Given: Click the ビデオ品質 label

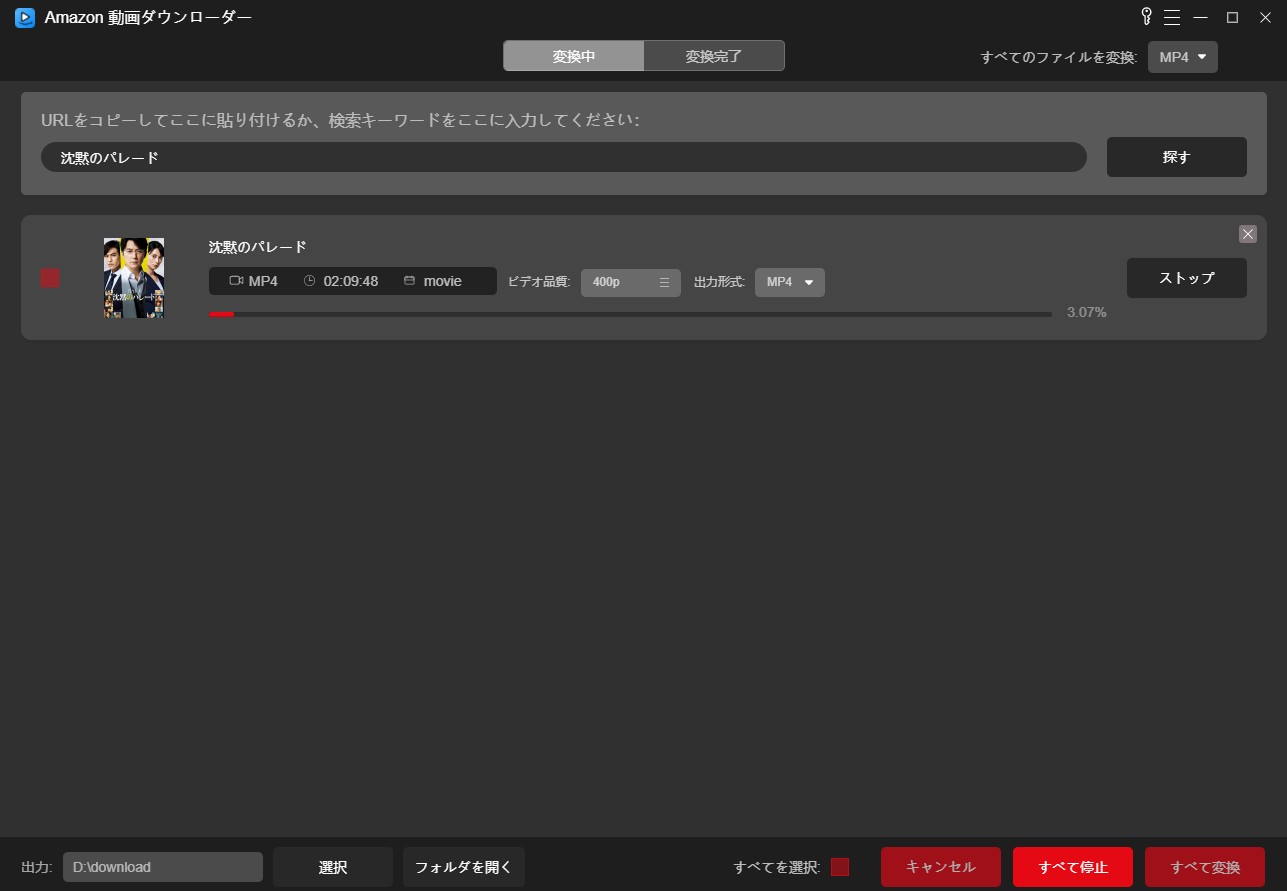Looking at the screenshot, I should pyautogui.click(x=539, y=282).
